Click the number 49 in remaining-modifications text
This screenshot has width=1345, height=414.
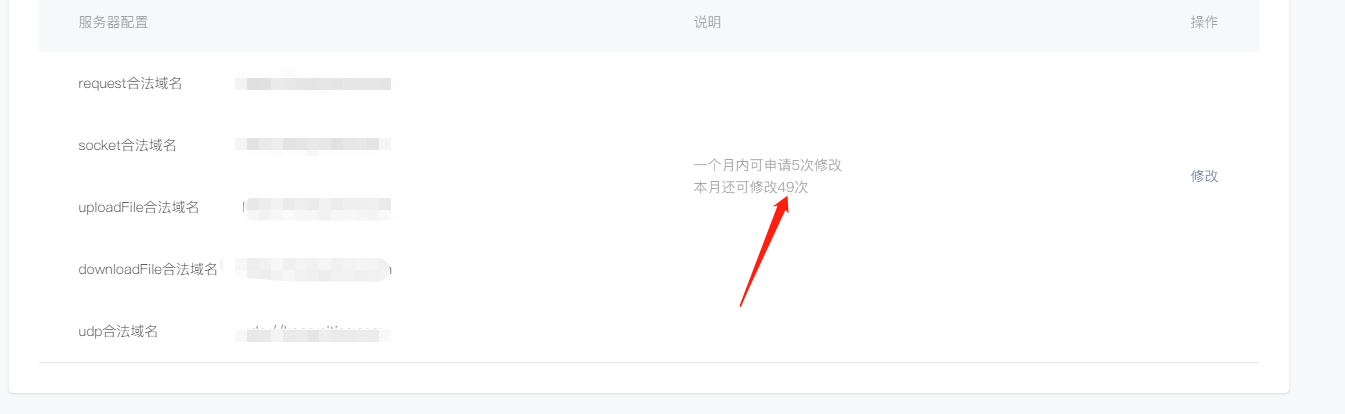click(785, 187)
